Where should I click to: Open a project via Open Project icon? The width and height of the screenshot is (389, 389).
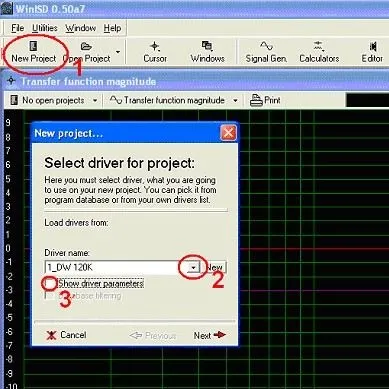tap(87, 52)
